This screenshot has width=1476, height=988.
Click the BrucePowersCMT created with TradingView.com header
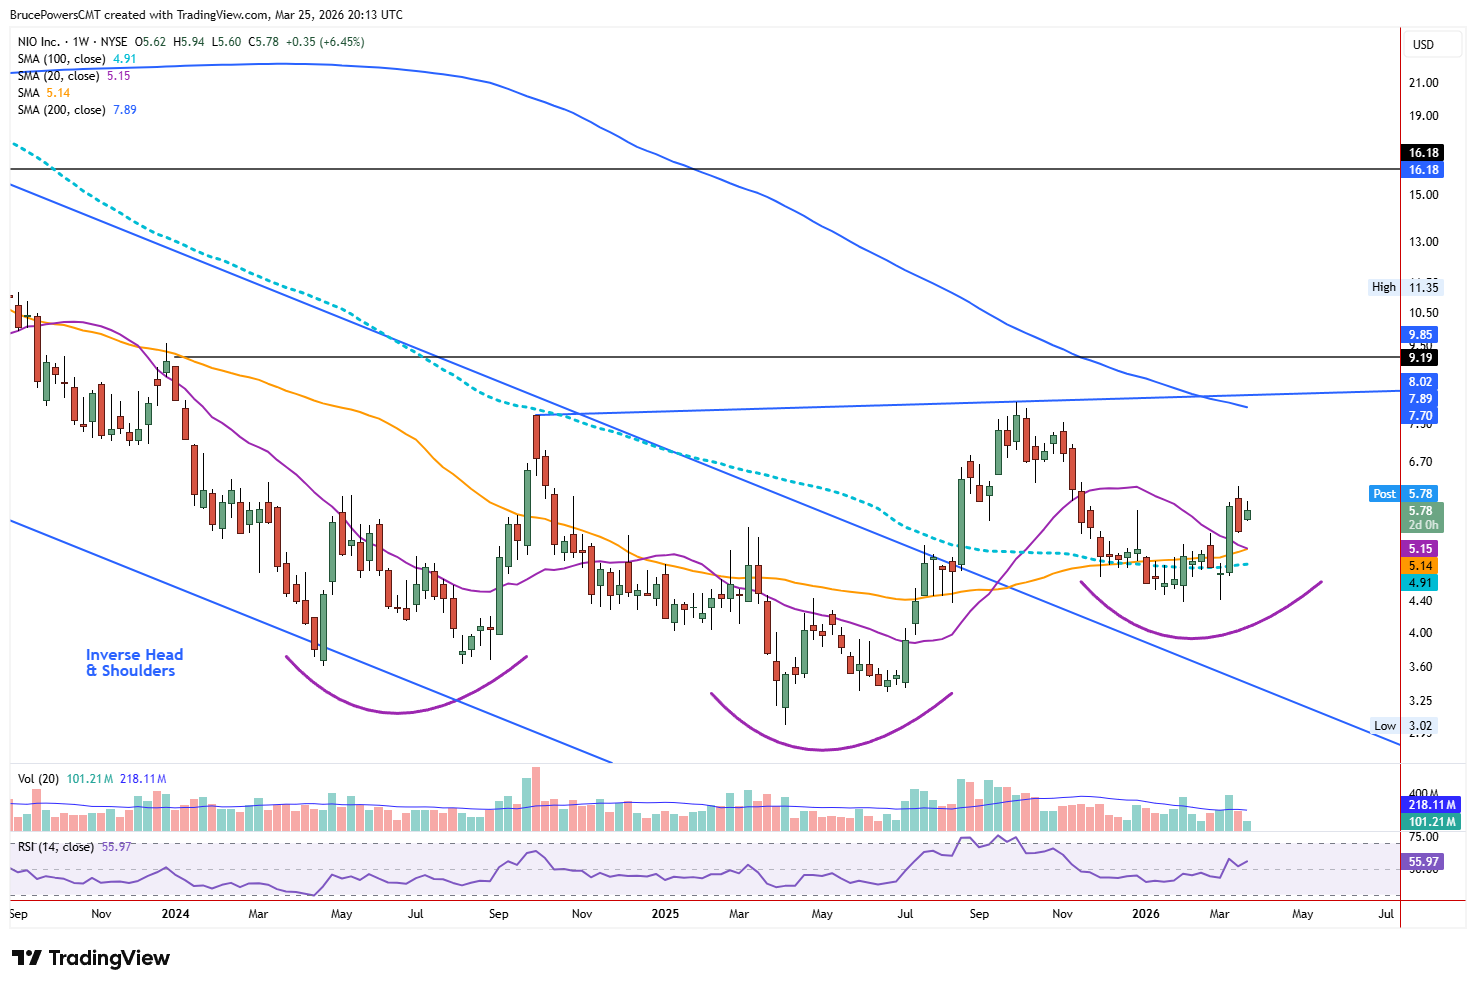click(x=206, y=15)
